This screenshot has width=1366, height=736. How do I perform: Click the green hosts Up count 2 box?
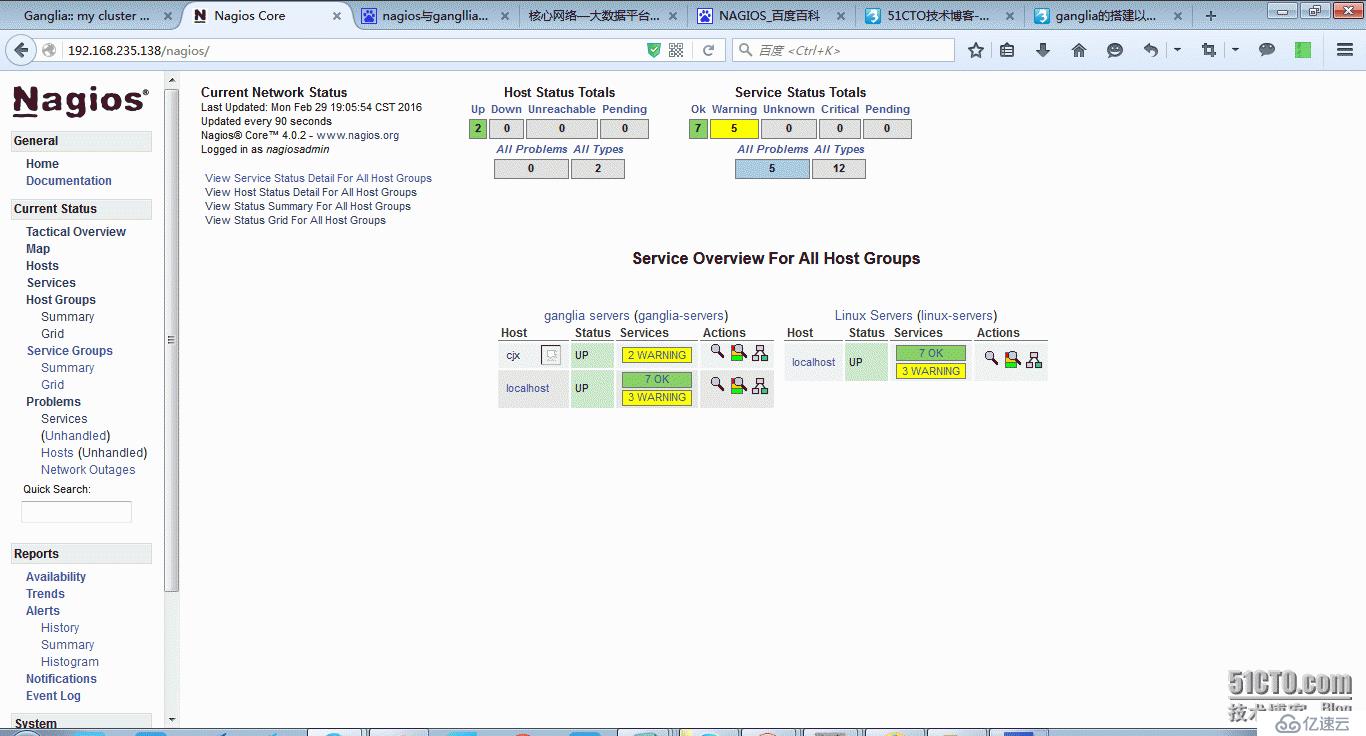(x=478, y=128)
